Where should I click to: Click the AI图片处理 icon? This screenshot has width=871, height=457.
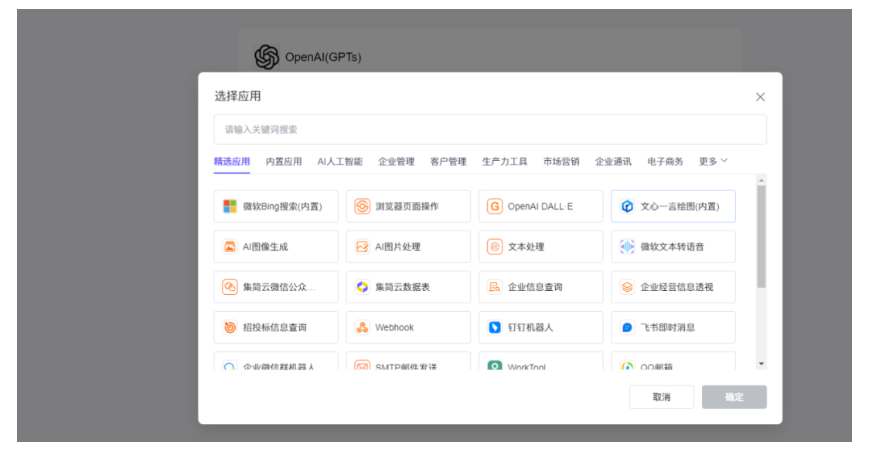click(362, 247)
